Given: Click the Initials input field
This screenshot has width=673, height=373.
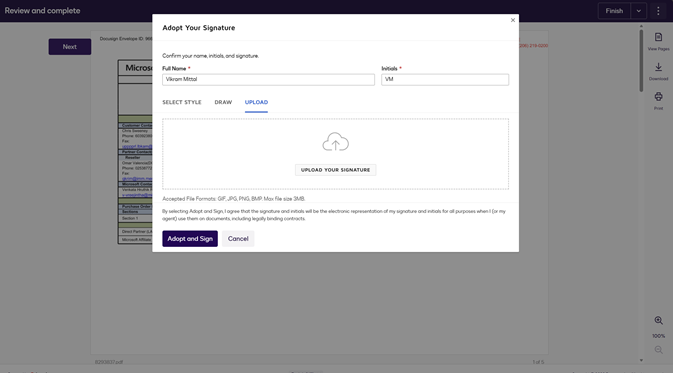Looking at the screenshot, I should [445, 79].
